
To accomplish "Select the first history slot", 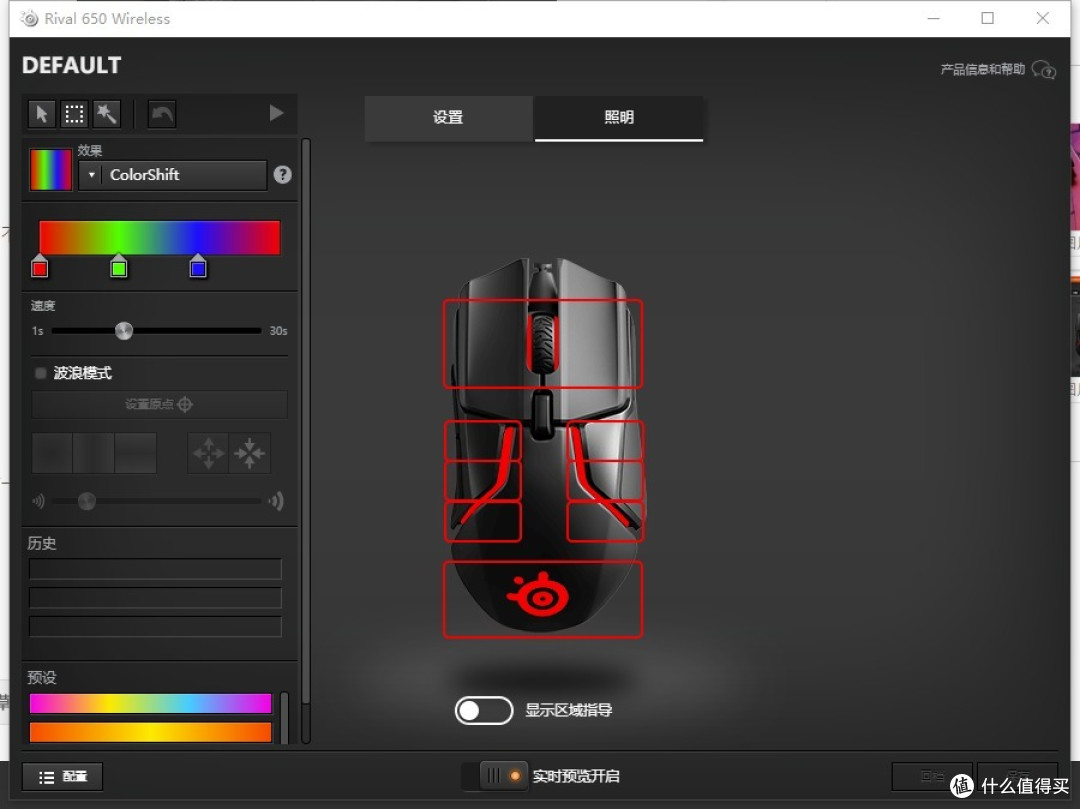I will (156, 569).
